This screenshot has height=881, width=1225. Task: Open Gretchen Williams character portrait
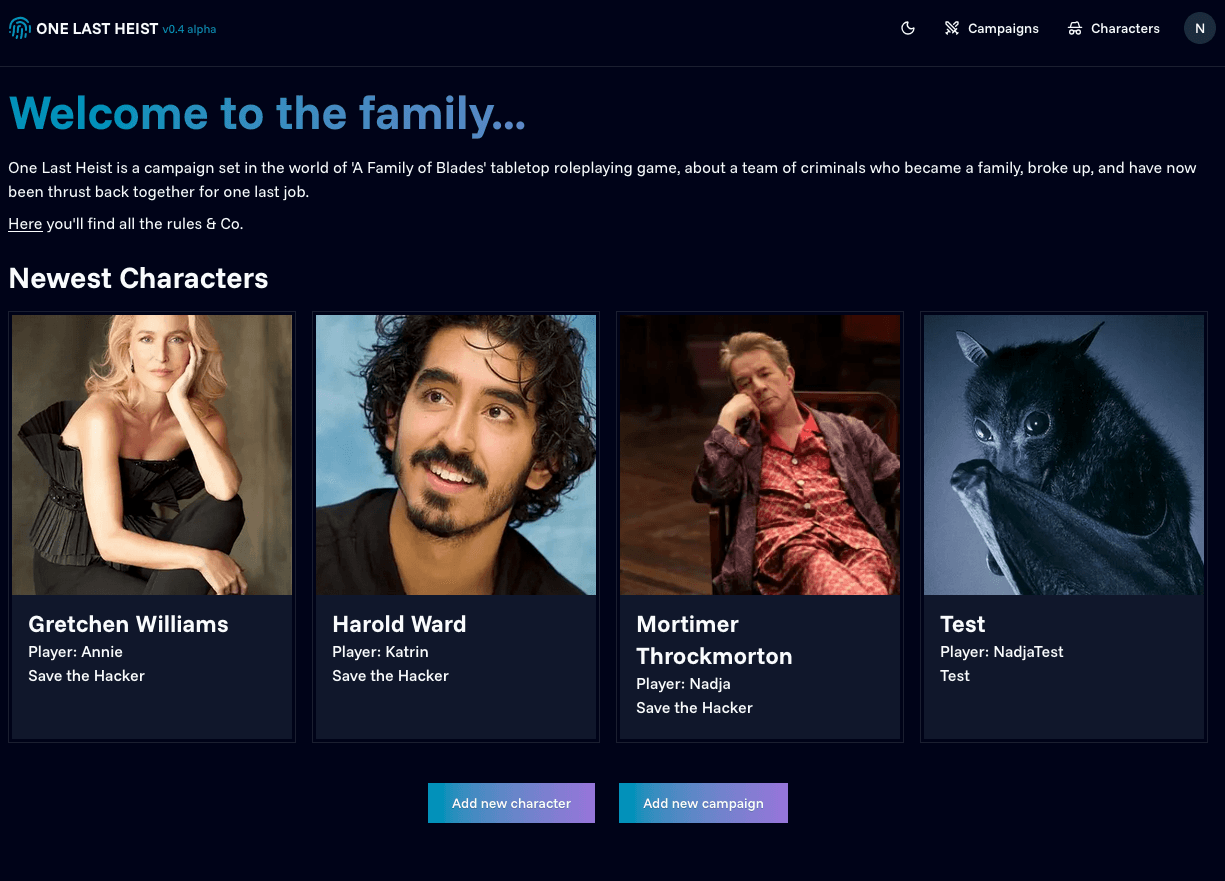point(152,455)
